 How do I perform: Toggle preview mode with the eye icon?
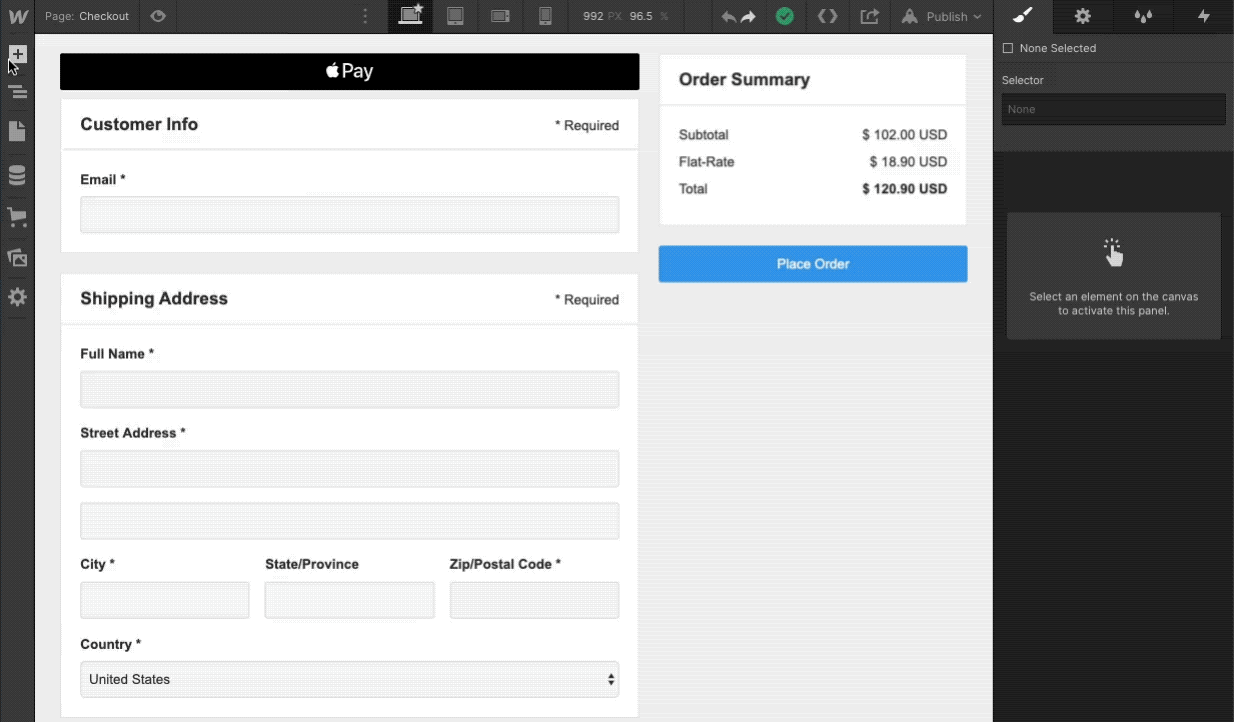click(158, 16)
